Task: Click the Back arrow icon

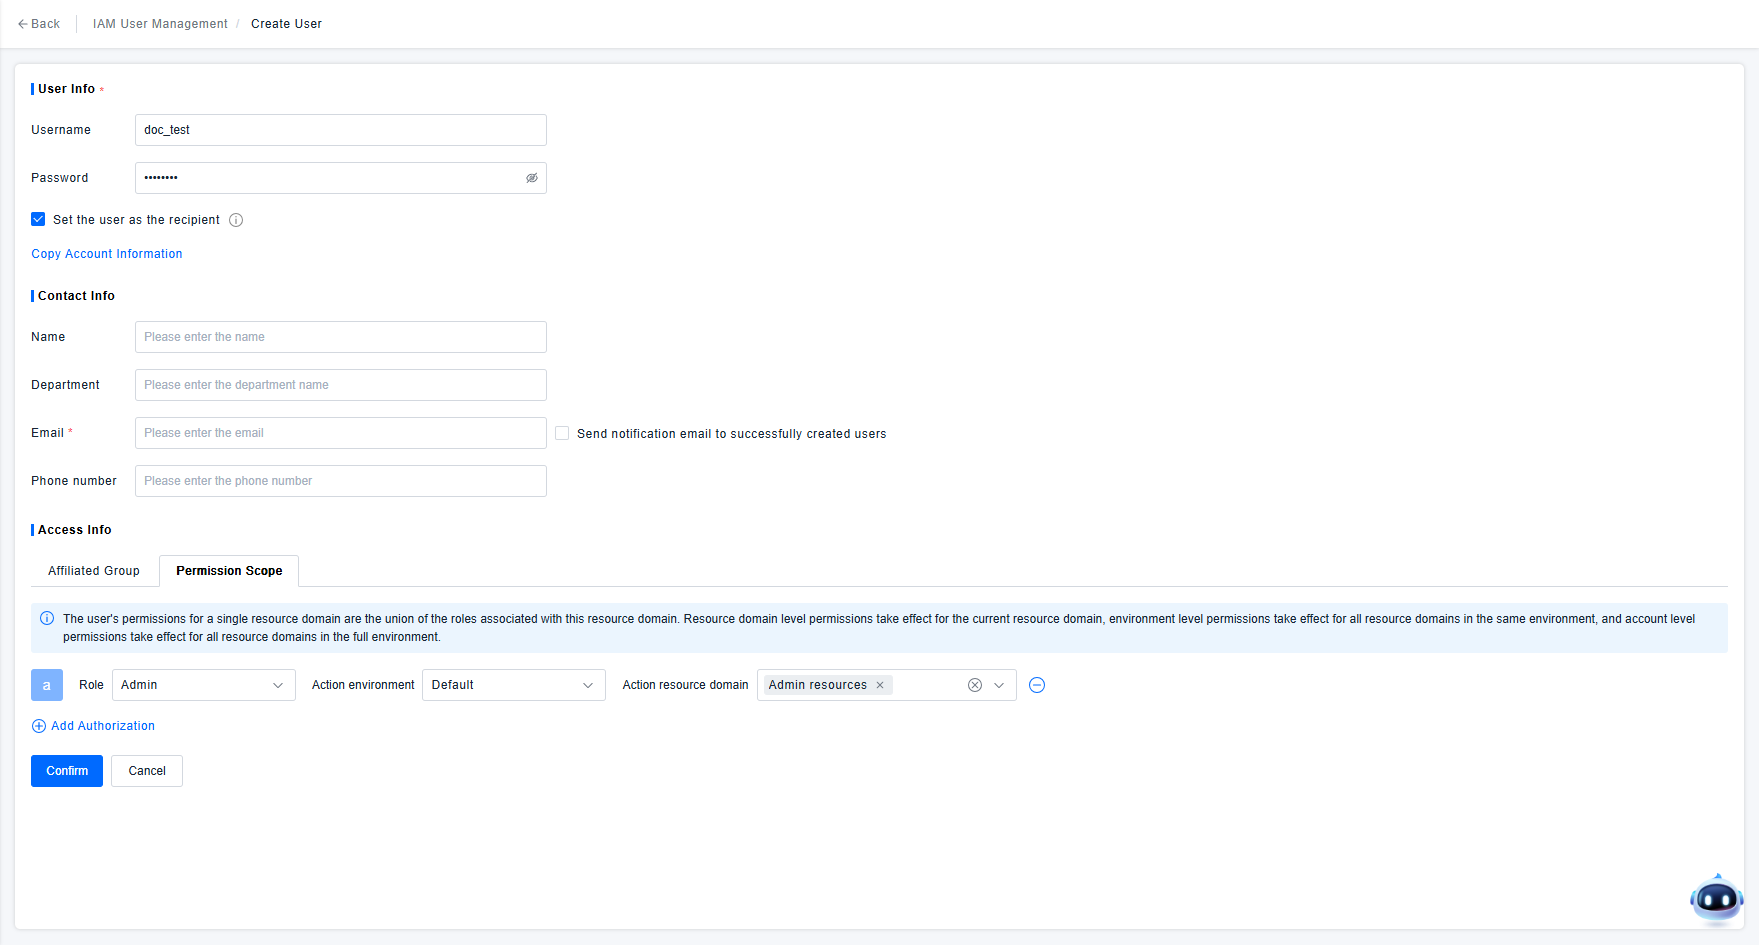Action: click(x=23, y=24)
